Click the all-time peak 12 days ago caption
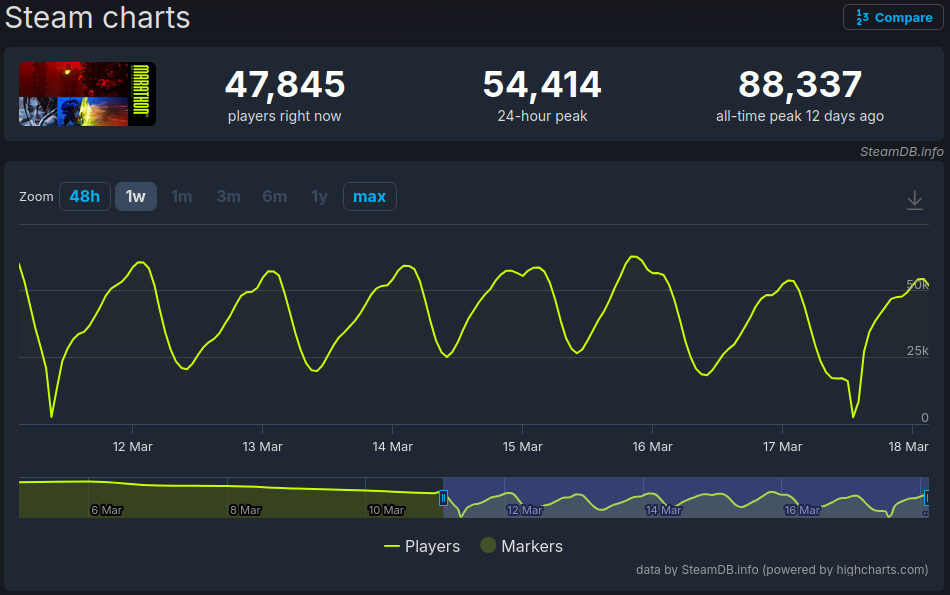The image size is (950, 595). pyautogui.click(x=800, y=116)
